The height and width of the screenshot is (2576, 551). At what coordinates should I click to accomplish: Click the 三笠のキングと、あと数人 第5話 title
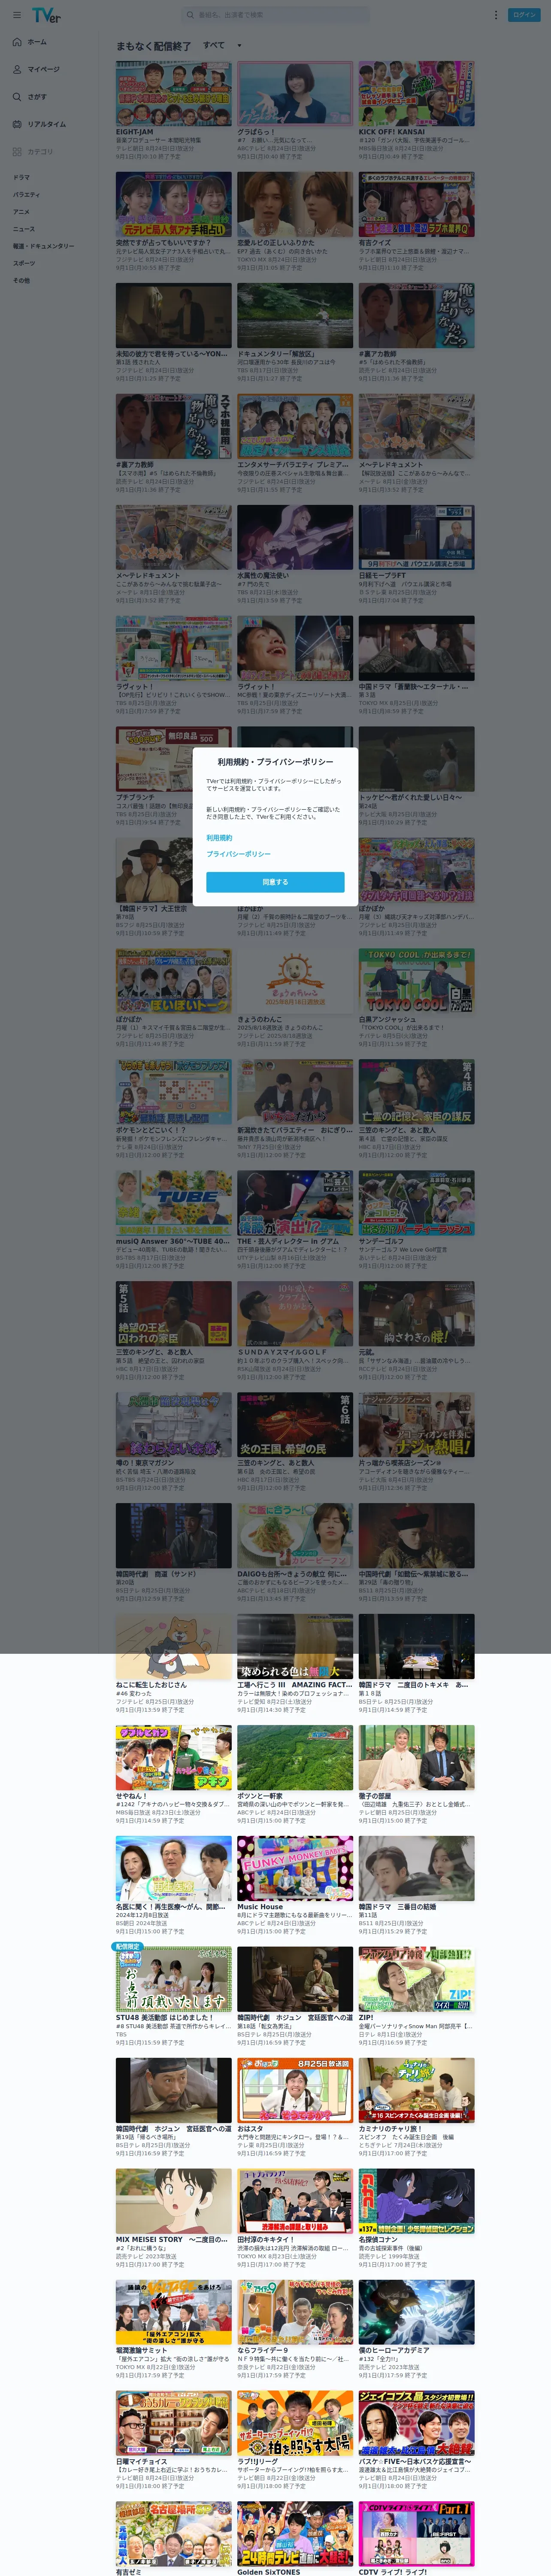point(154,1352)
